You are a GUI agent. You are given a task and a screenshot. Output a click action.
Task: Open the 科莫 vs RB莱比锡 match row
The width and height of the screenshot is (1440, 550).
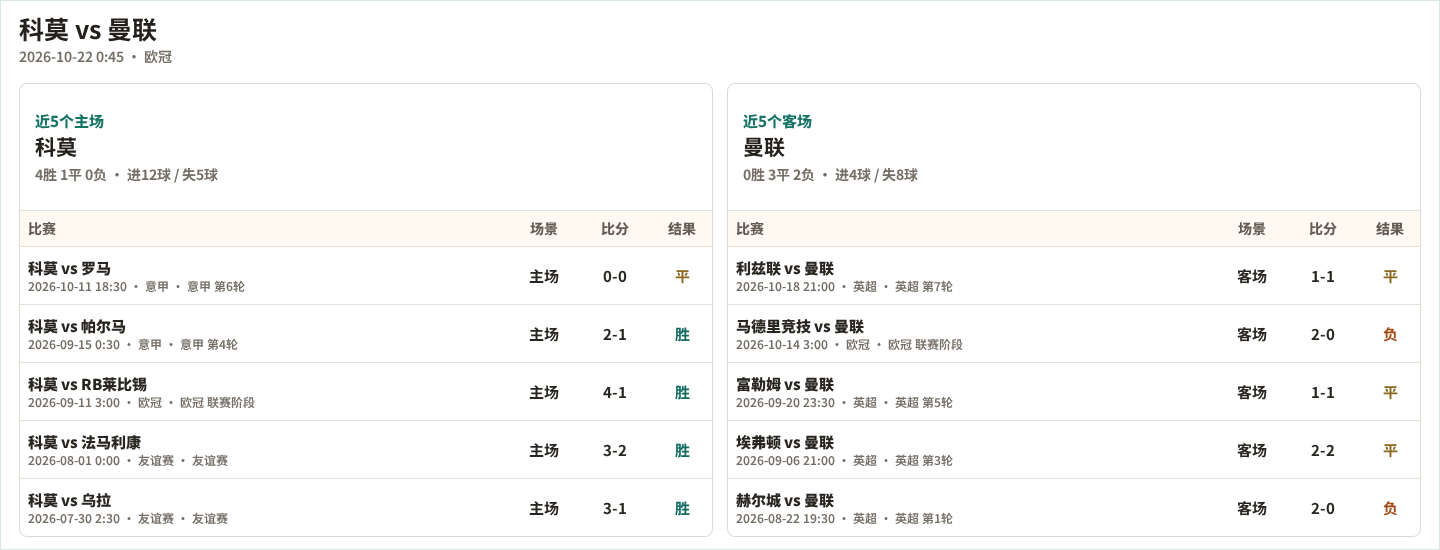(366, 392)
